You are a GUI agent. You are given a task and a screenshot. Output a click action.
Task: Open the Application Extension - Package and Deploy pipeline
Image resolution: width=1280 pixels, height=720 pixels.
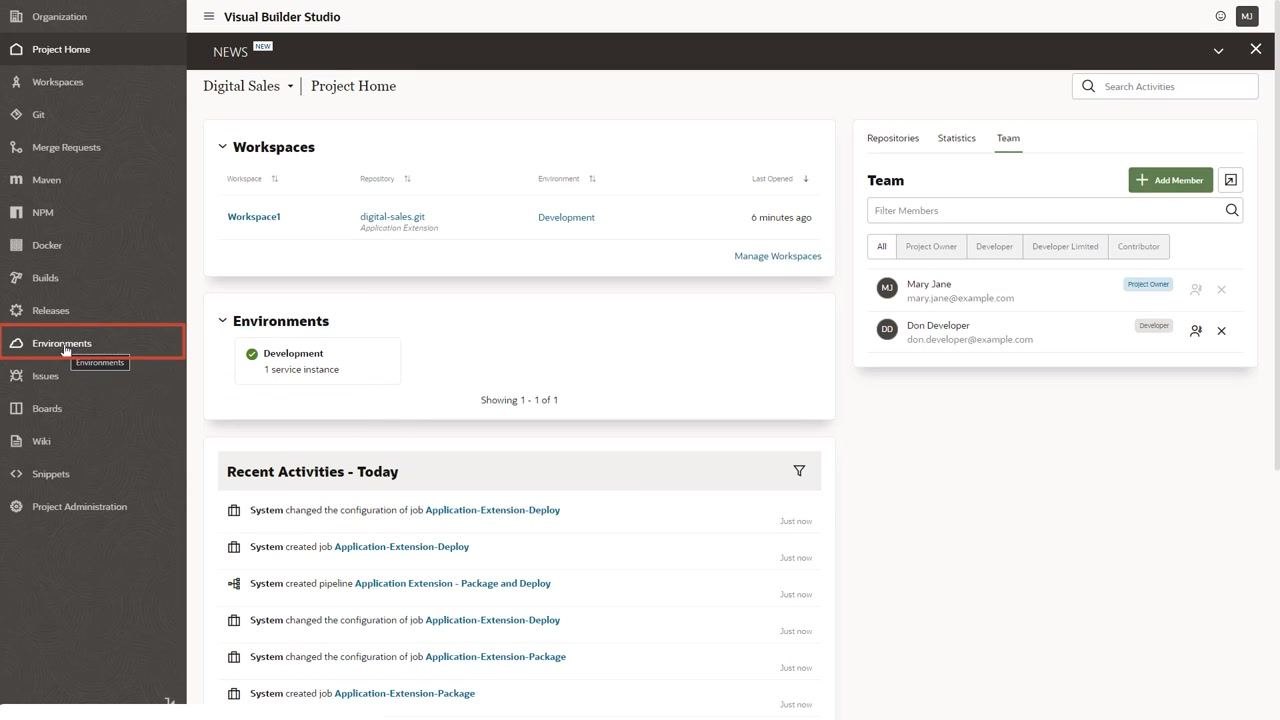point(453,584)
